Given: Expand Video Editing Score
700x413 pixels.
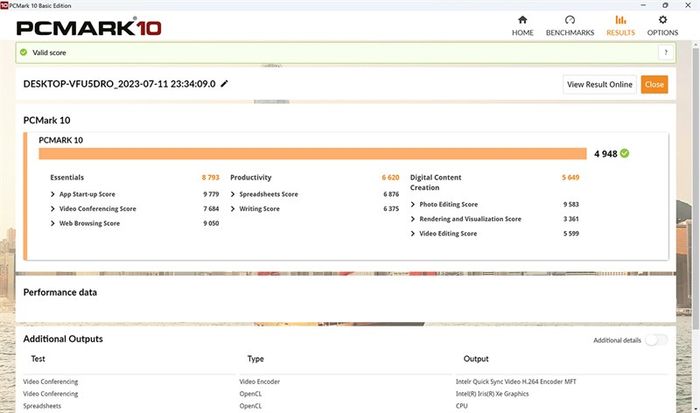Looking at the screenshot, I should point(412,234).
